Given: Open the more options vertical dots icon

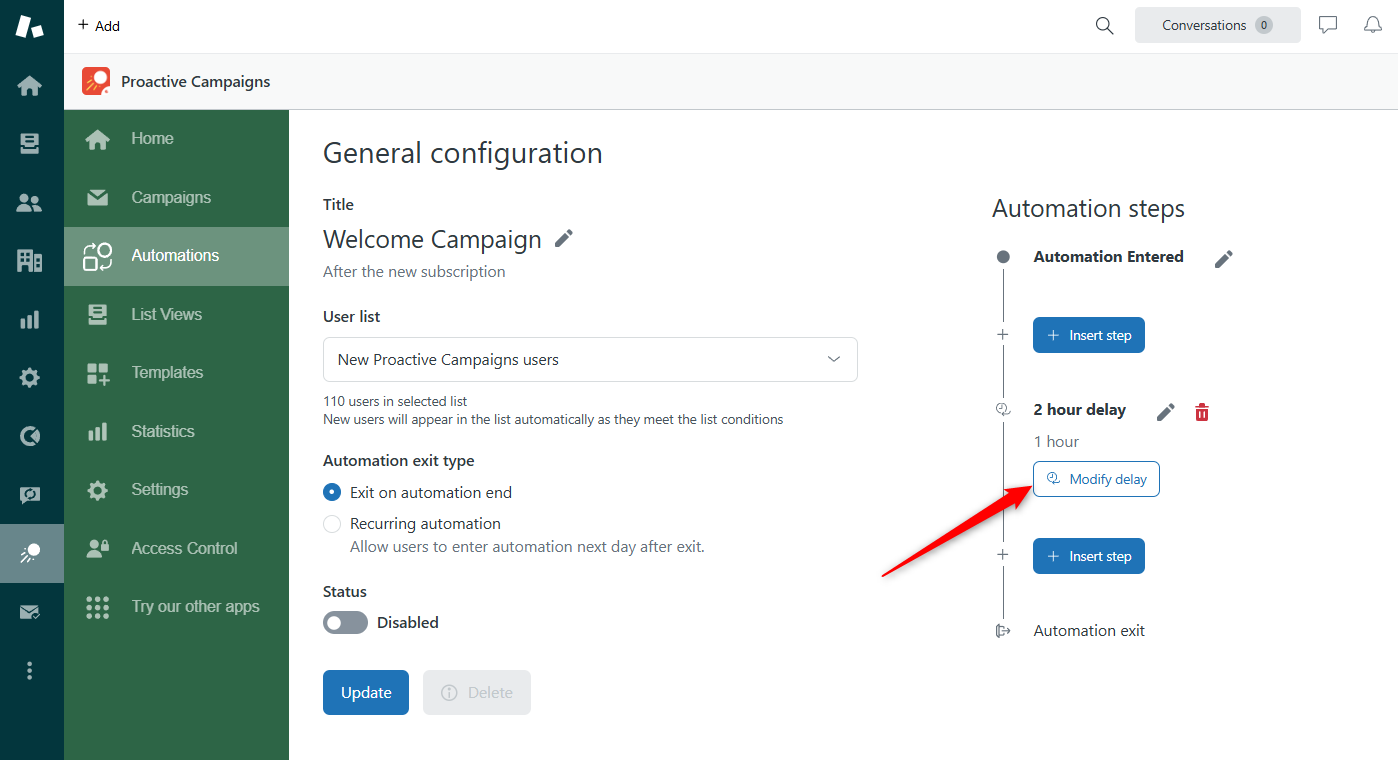Looking at the screenshot, I should pos(30,671).
